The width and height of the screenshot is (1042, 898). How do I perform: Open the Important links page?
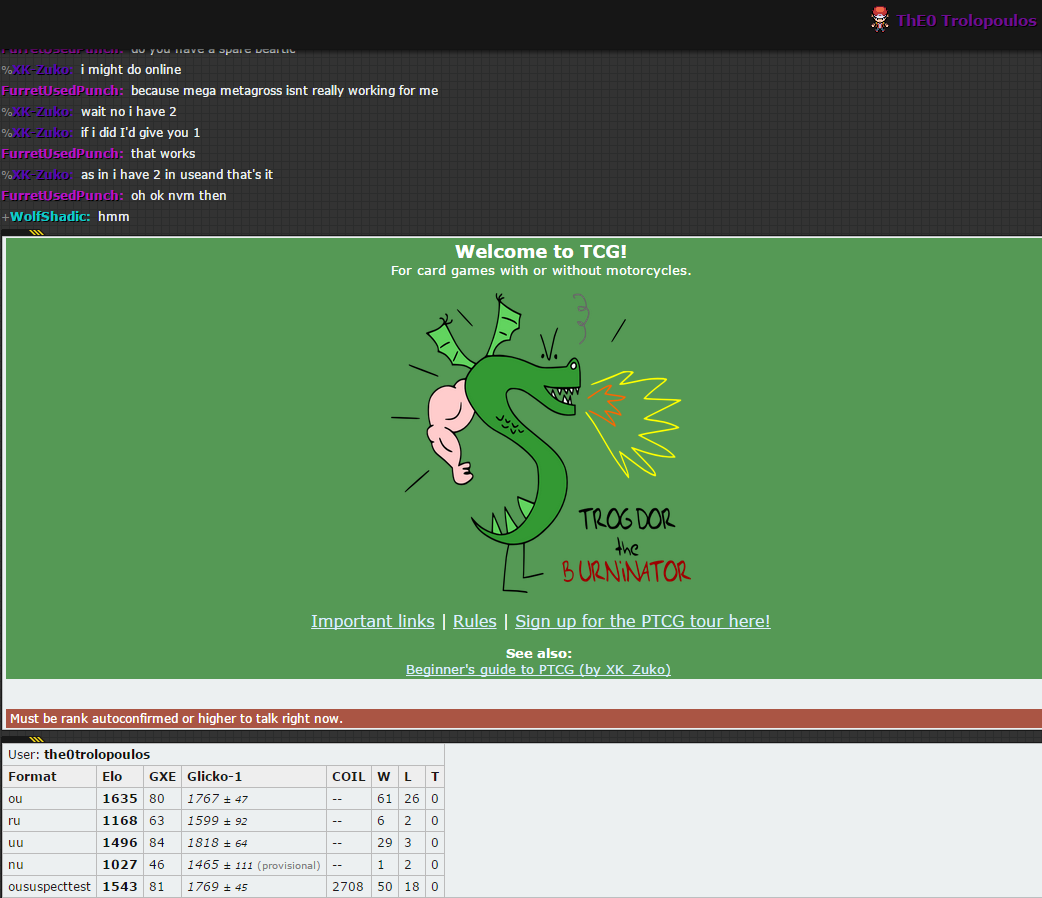point(372,621)
